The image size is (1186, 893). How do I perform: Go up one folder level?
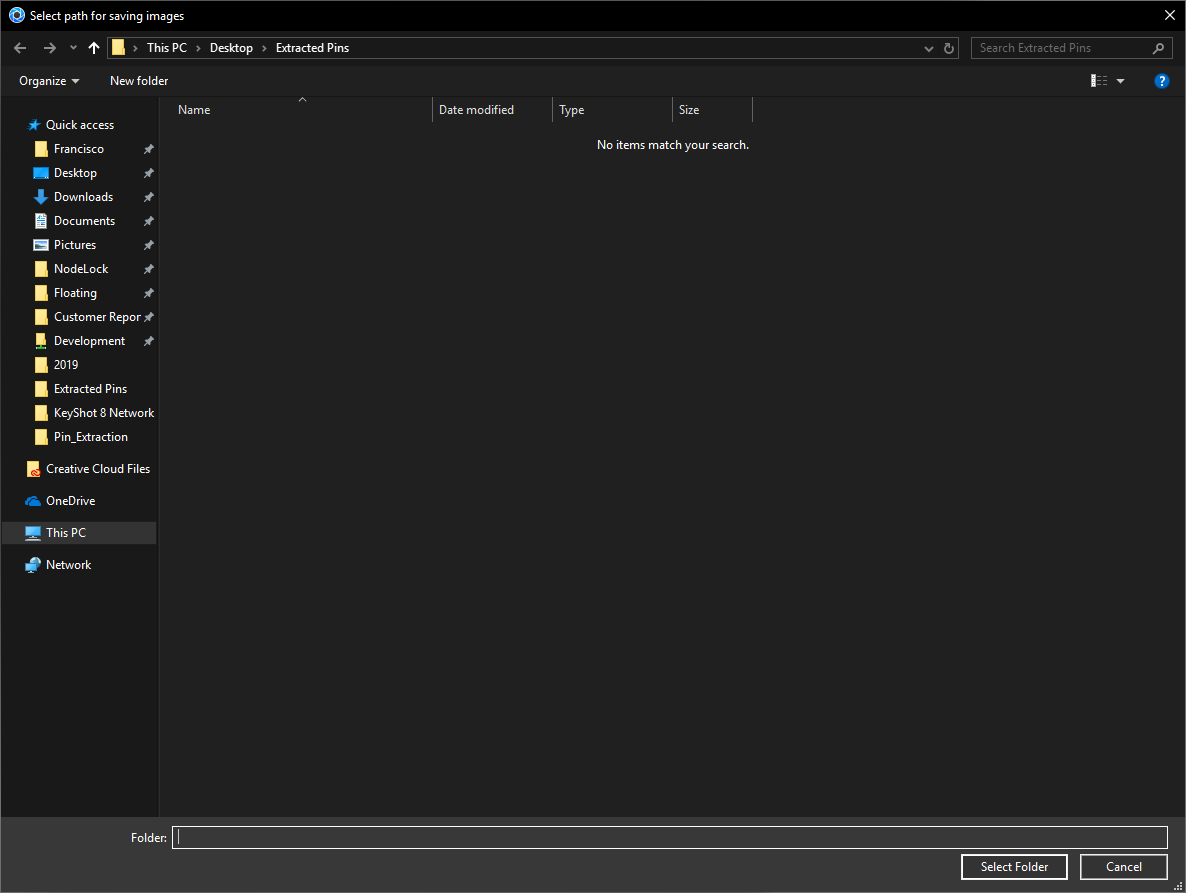point(93,47)
